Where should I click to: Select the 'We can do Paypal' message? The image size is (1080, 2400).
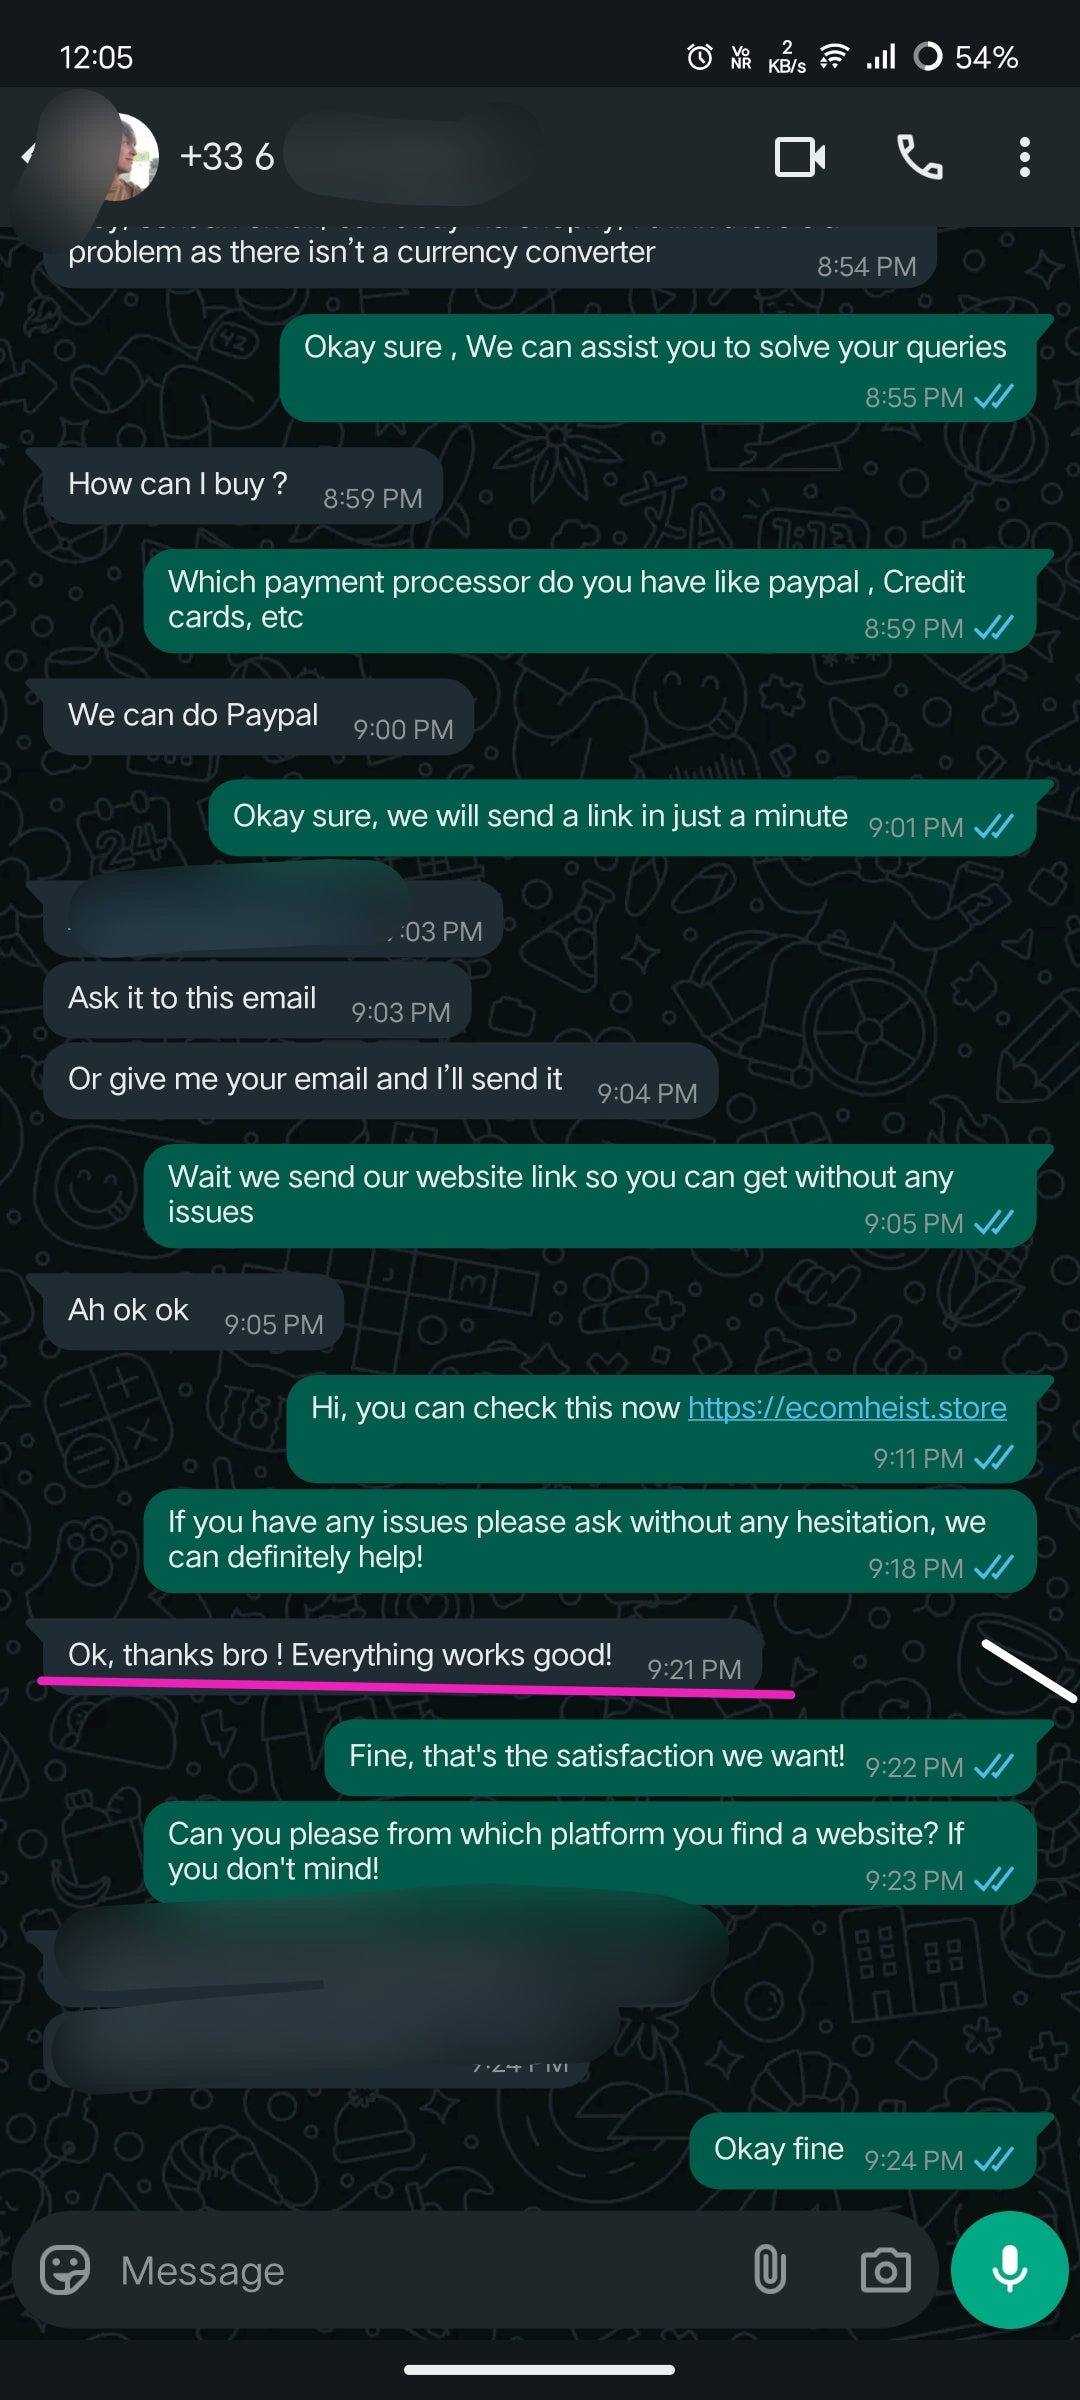click(x=258, y=717)
